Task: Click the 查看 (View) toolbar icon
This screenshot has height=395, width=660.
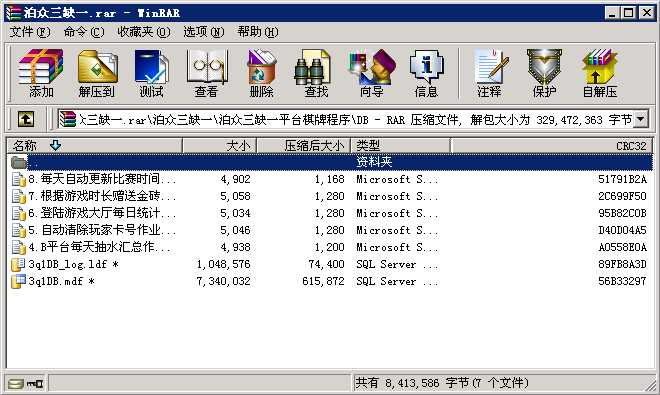Action: (x=207, y=67)
